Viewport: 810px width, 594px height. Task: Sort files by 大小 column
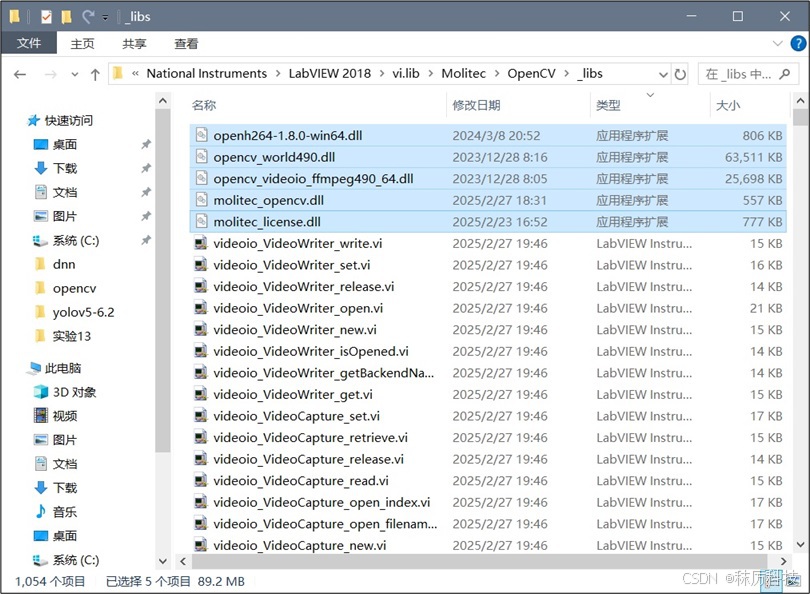point(728,105)
